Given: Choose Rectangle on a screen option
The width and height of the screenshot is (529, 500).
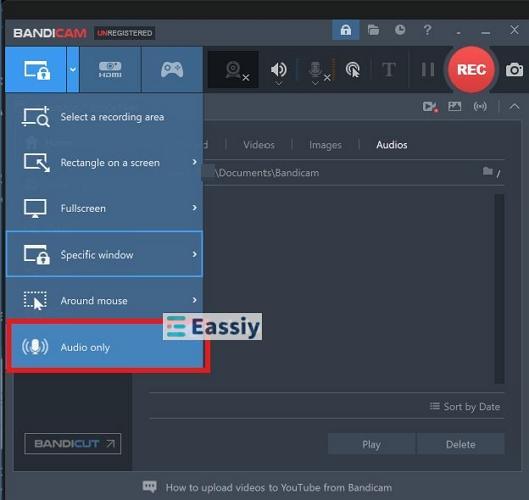Looking at the screenshot, I should [105, 163].
